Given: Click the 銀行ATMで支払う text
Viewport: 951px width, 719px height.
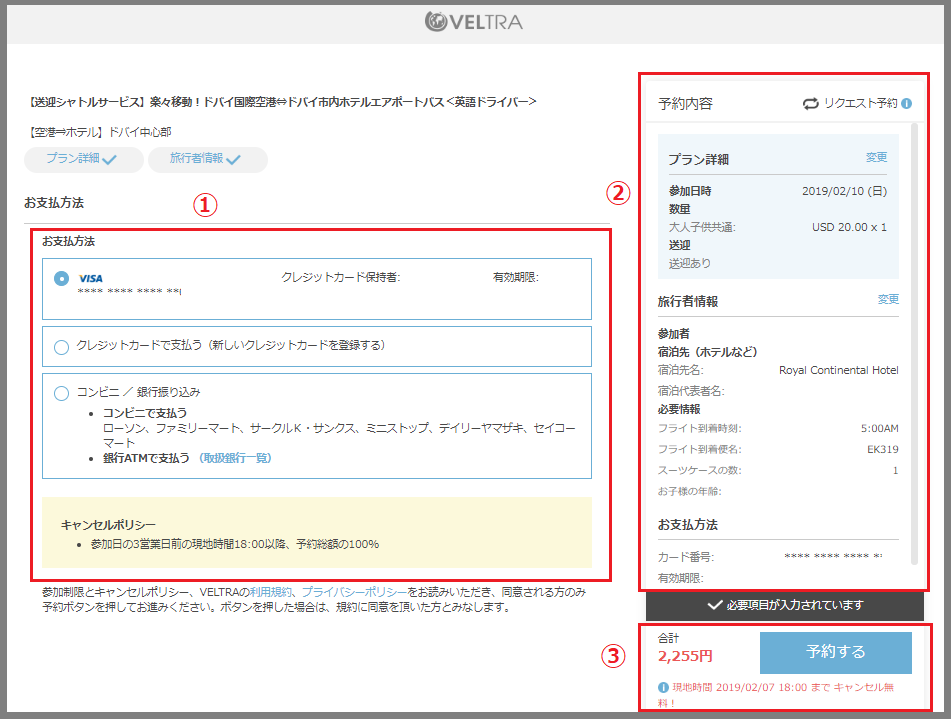Looking at the screenshot, I should (146, 458).
